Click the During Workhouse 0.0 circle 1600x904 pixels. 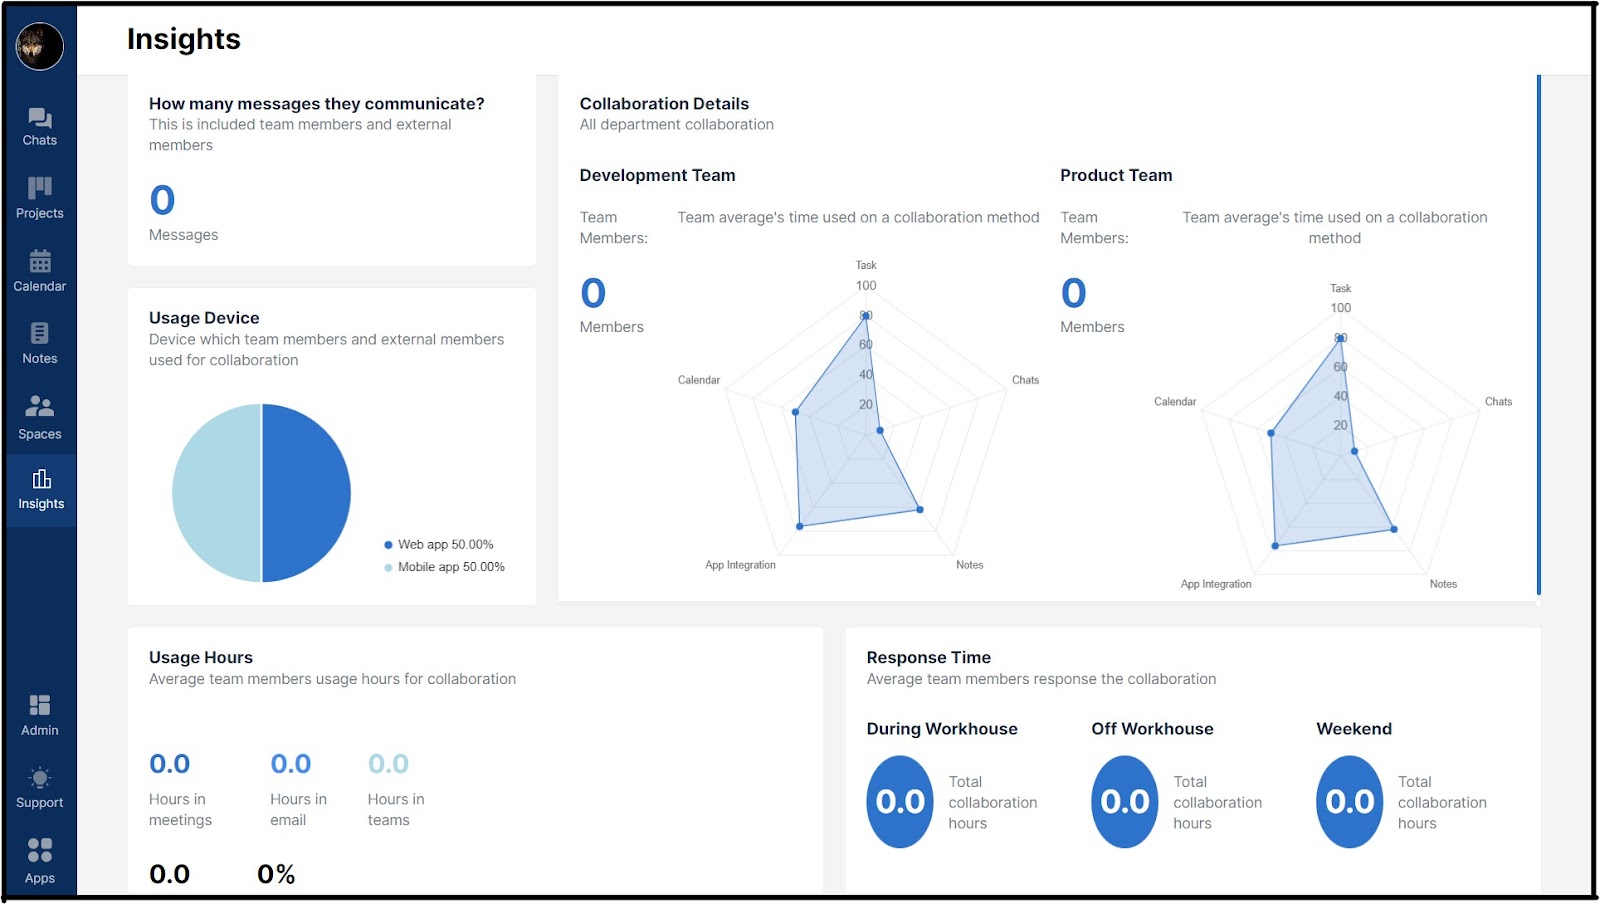[900, 801]
